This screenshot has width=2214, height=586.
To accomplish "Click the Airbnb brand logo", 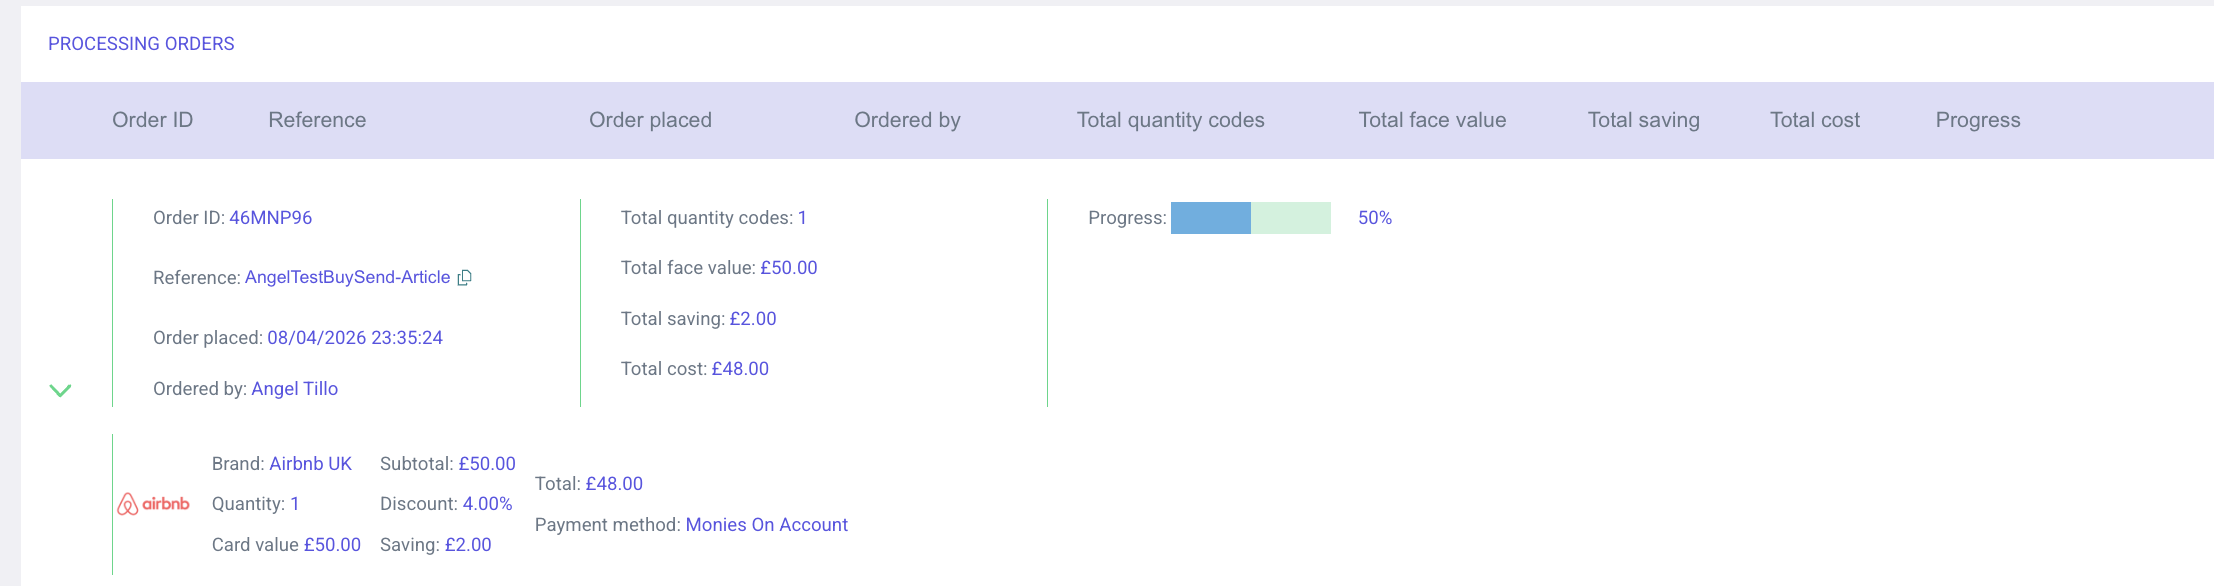I will [154, 504].
